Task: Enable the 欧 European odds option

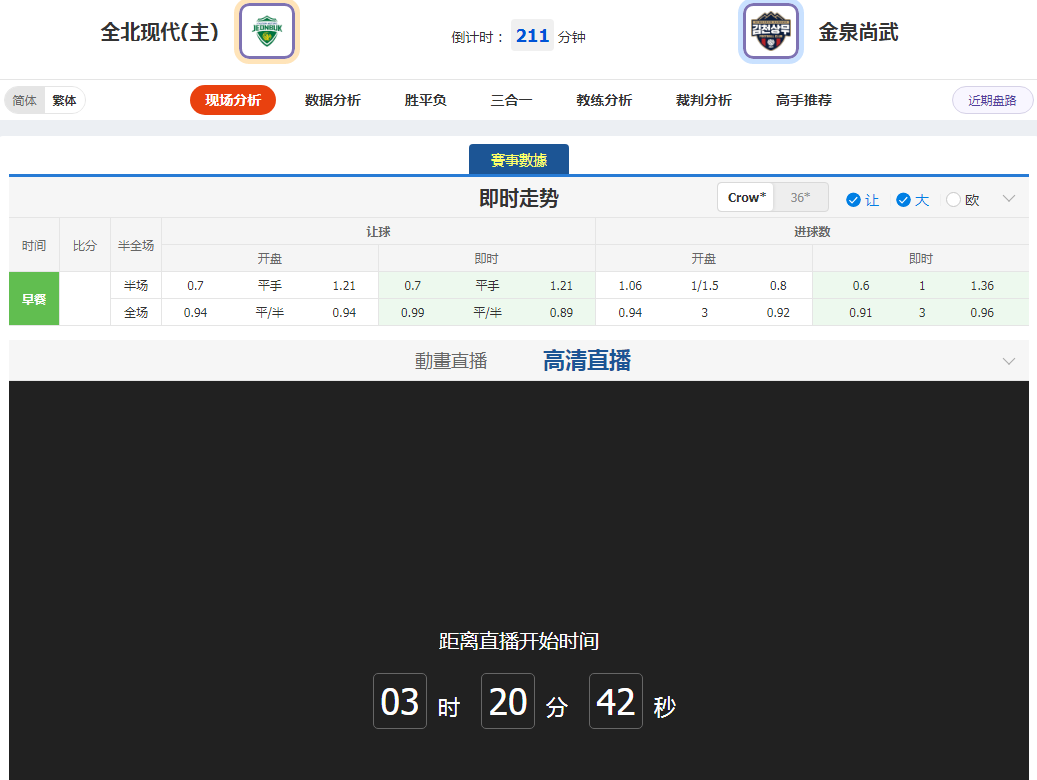Action: coord(953,200)
